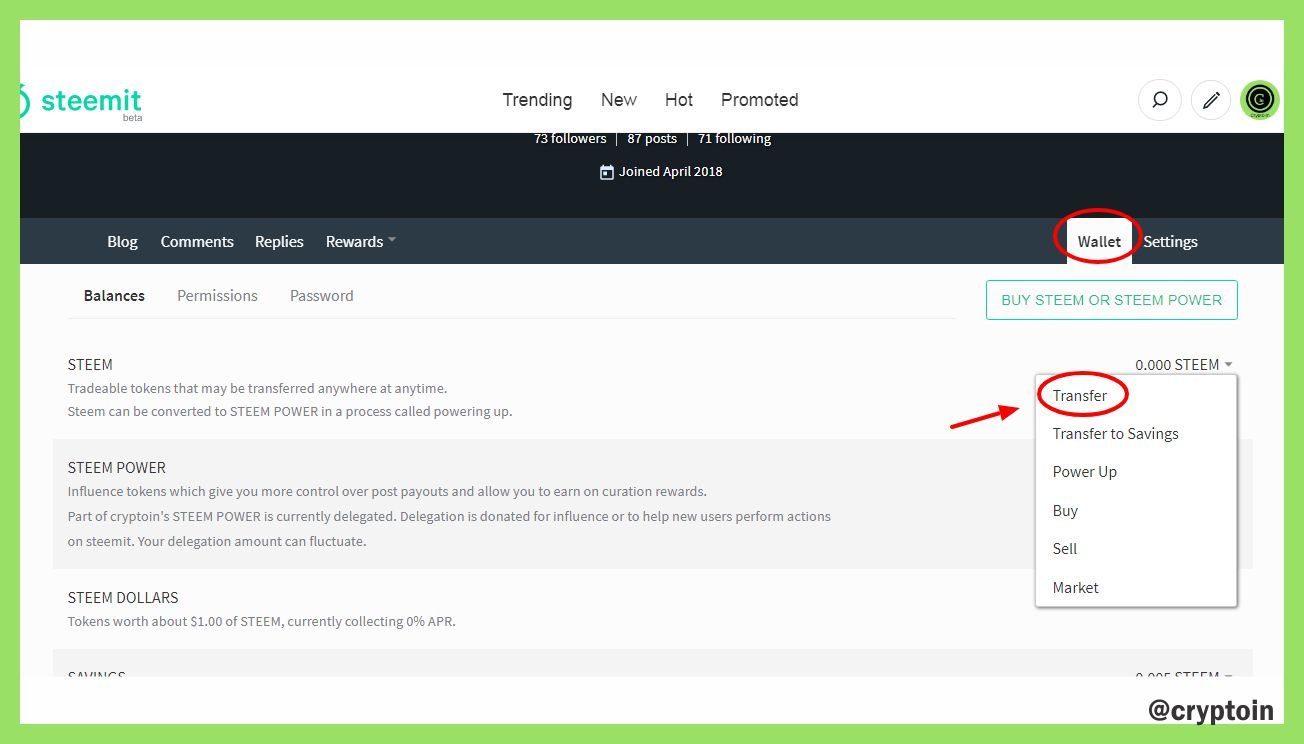This screenshot has height=744, width=1304.
Task: Select Sell in the dropdown menu
Action: point(1065,548)
